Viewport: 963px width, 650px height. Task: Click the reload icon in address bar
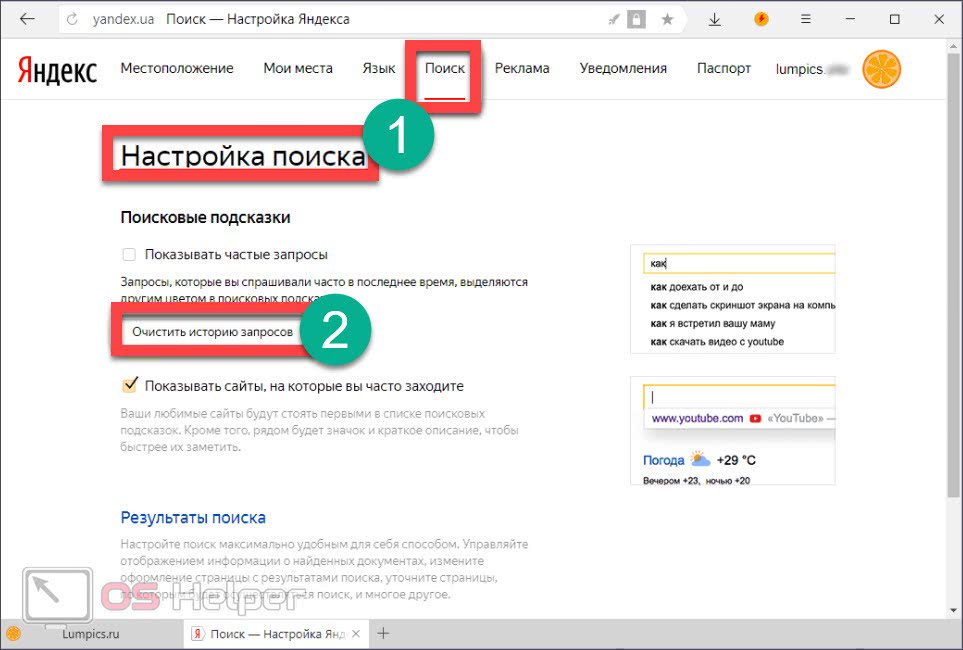(x=70, y=20)
